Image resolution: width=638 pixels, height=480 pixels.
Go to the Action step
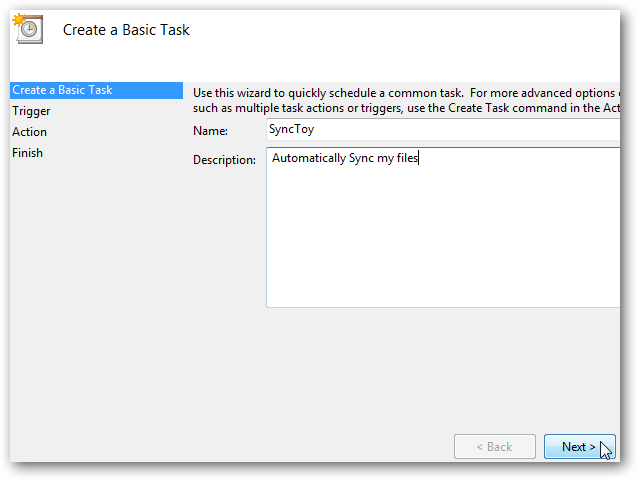[x=29, y=132]
